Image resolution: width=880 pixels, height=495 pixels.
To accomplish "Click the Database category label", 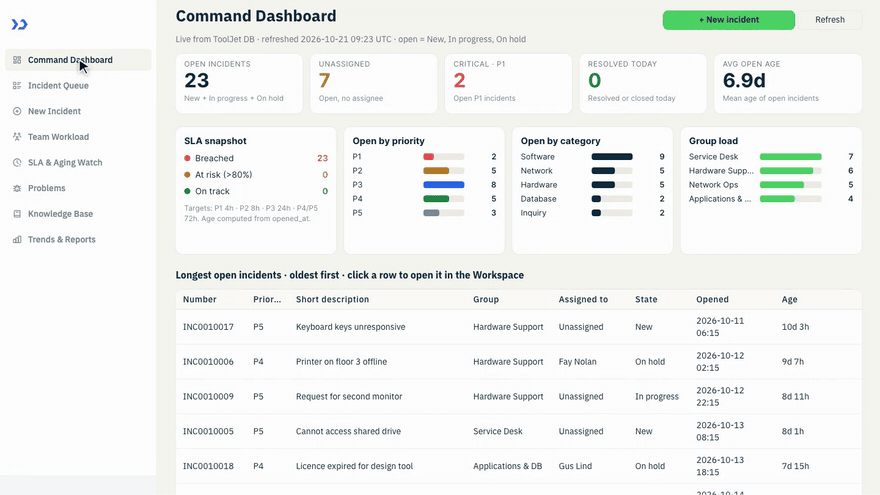I will 539,199.
